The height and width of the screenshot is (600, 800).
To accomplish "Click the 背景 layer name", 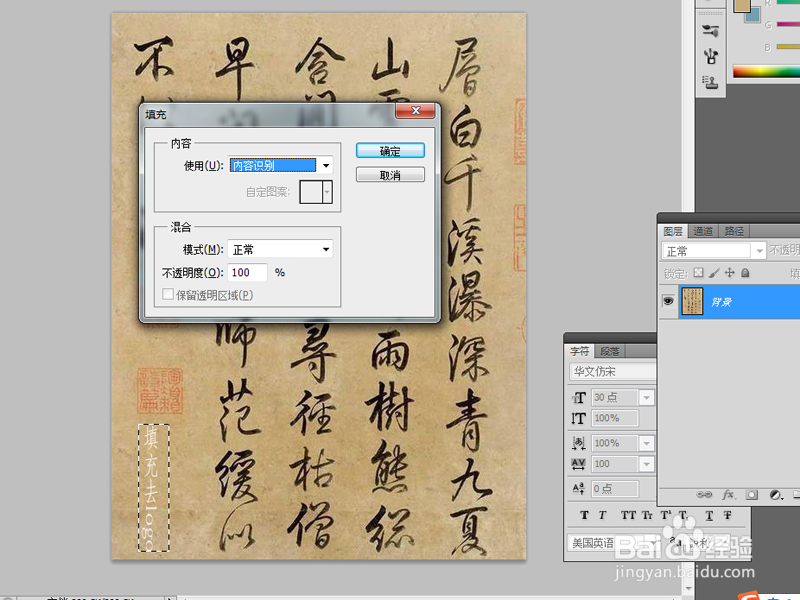I will pos(721,302).
